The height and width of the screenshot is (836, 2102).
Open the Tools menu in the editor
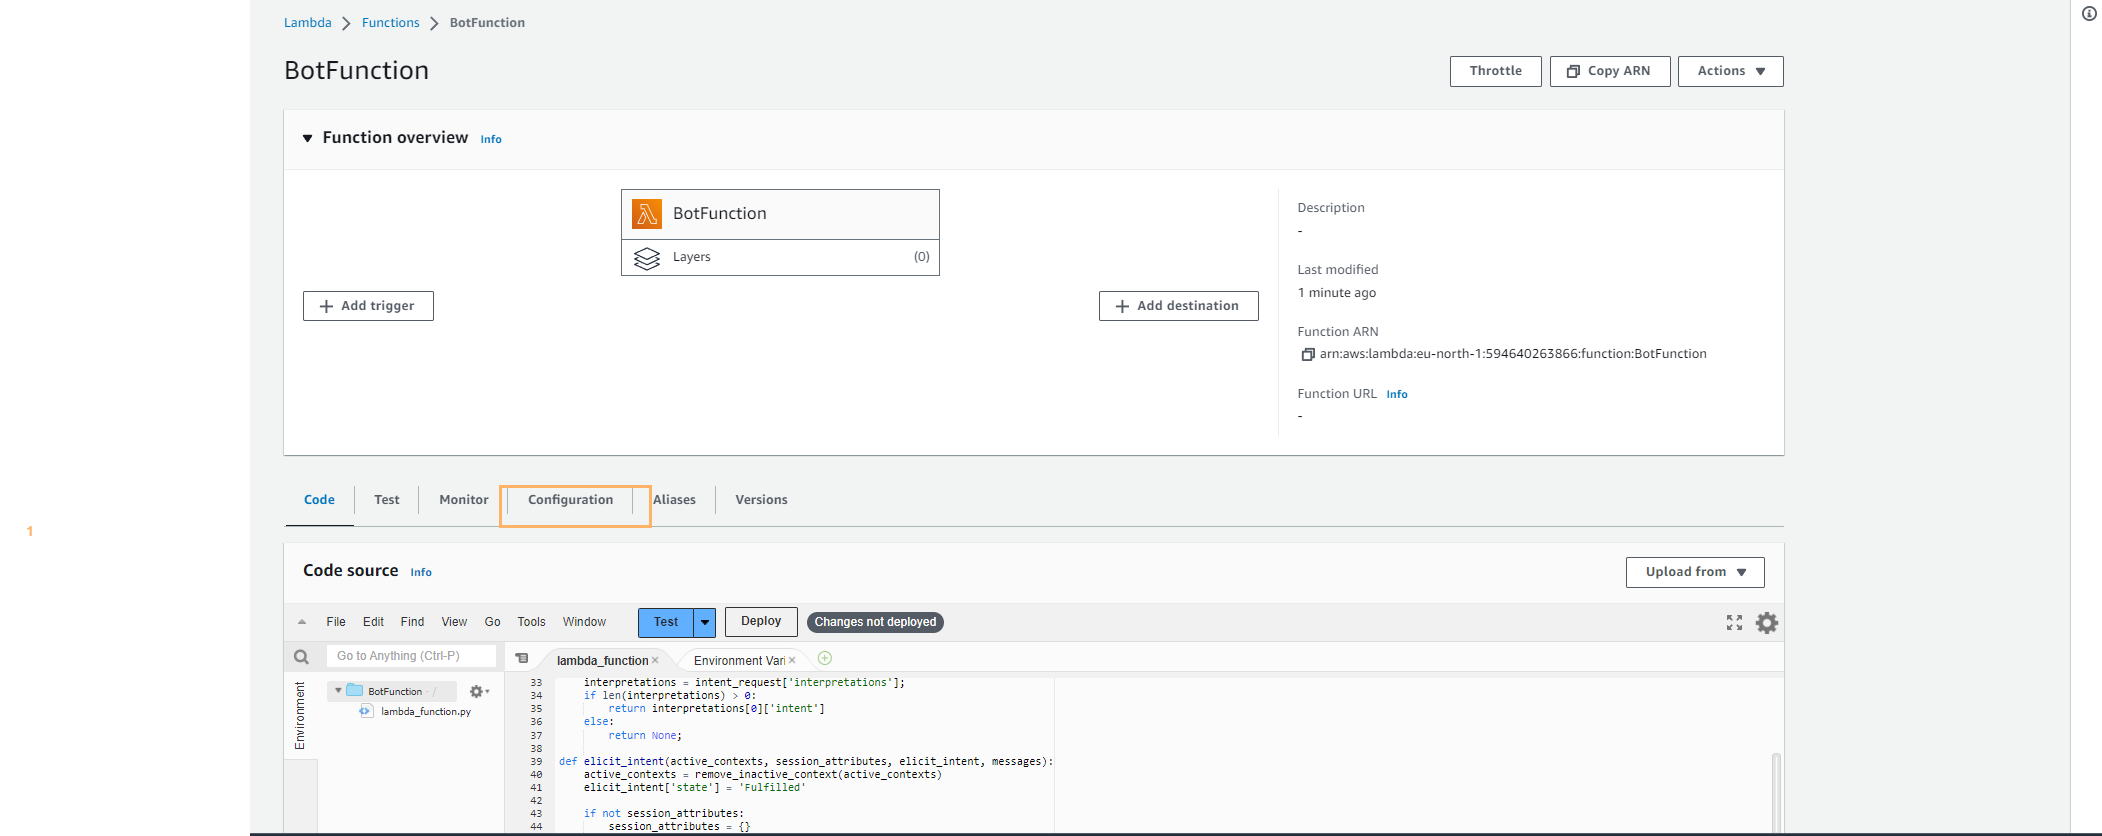(x=531, y=622)
